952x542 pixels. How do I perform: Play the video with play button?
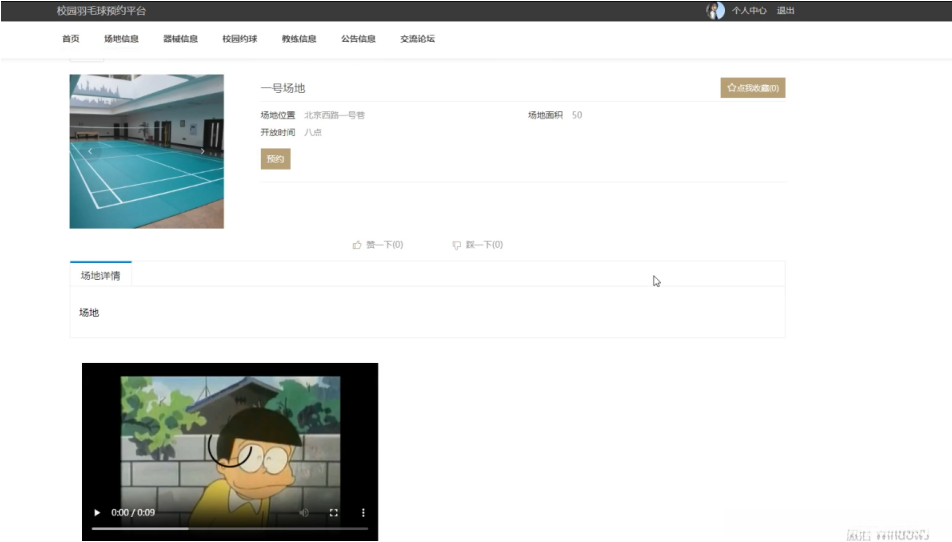point(97,512)
